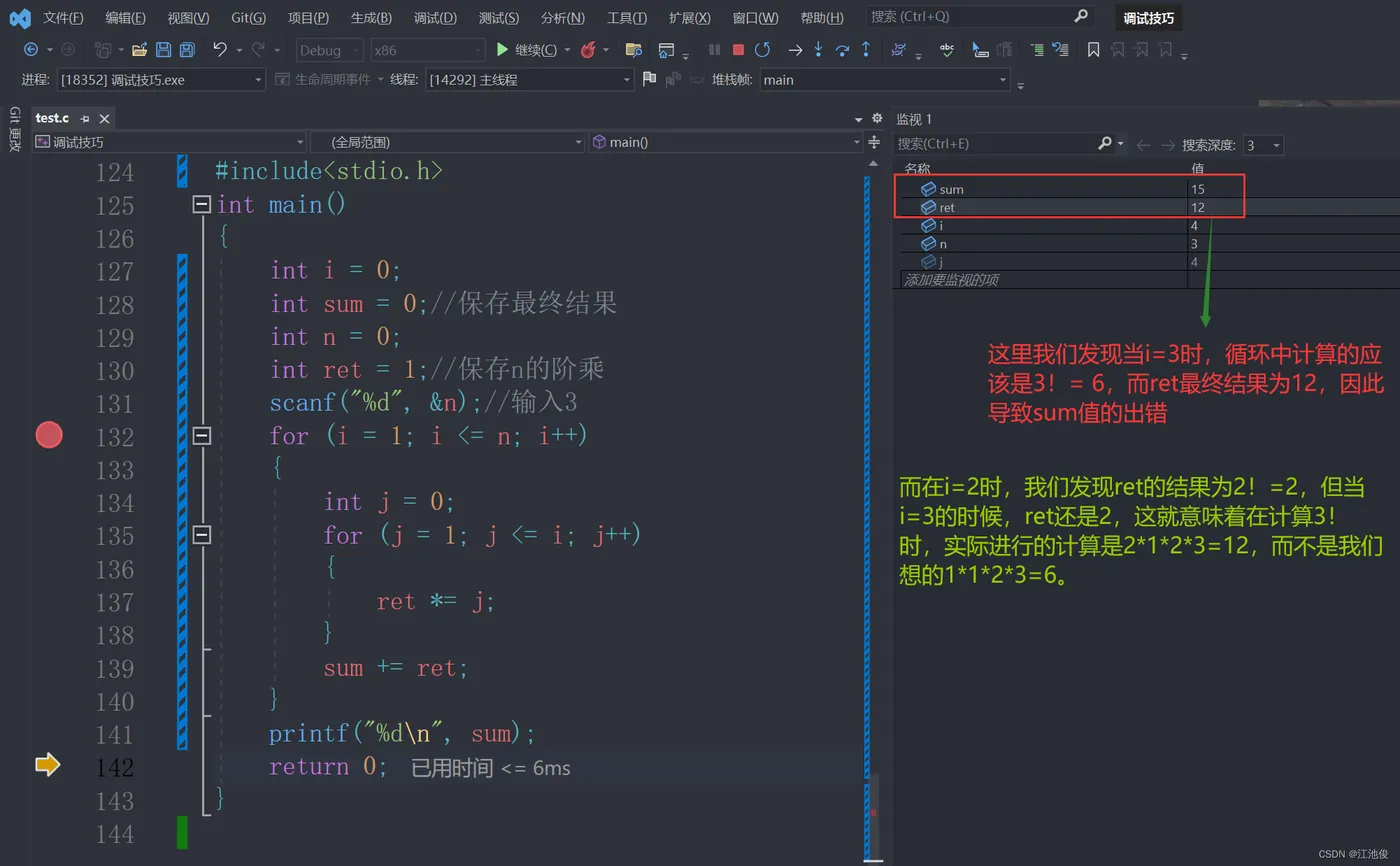Open the Git 更改 side tab
This screenshot has height=866, width=1400.
pyautogui.click(x=14, y=129)
